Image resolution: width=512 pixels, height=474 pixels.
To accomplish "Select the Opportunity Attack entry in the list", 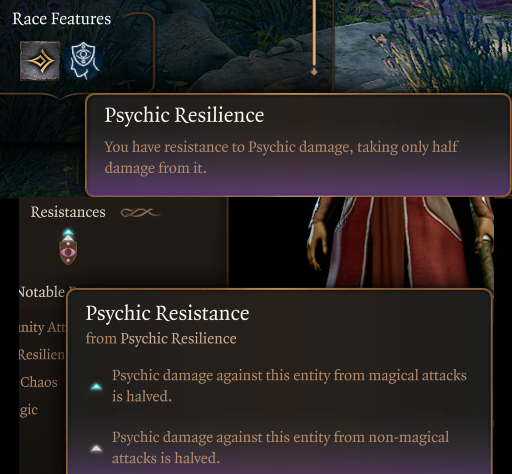I will [x=42, y=328].
